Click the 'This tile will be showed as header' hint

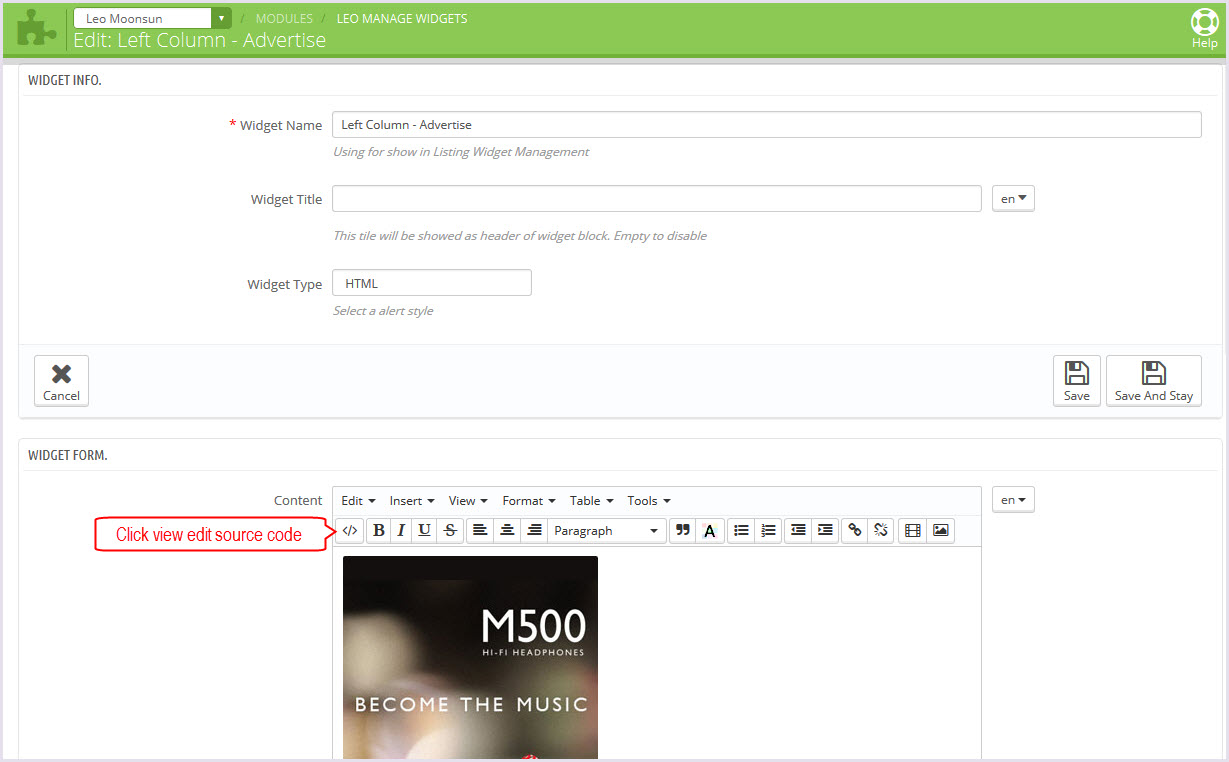tap(520, 236)
